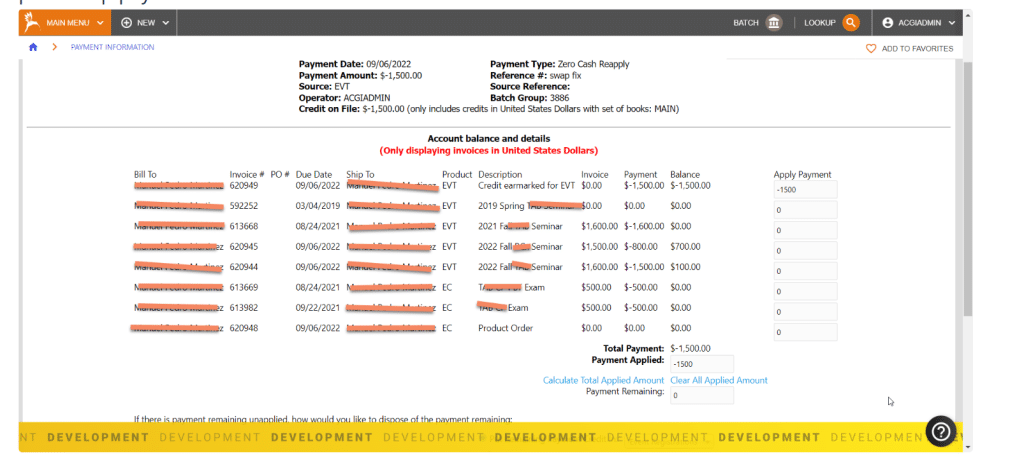This screenshot has width=1024, height=465.
Task: Click the logo in the Main Menu
Action: (30, 23)
